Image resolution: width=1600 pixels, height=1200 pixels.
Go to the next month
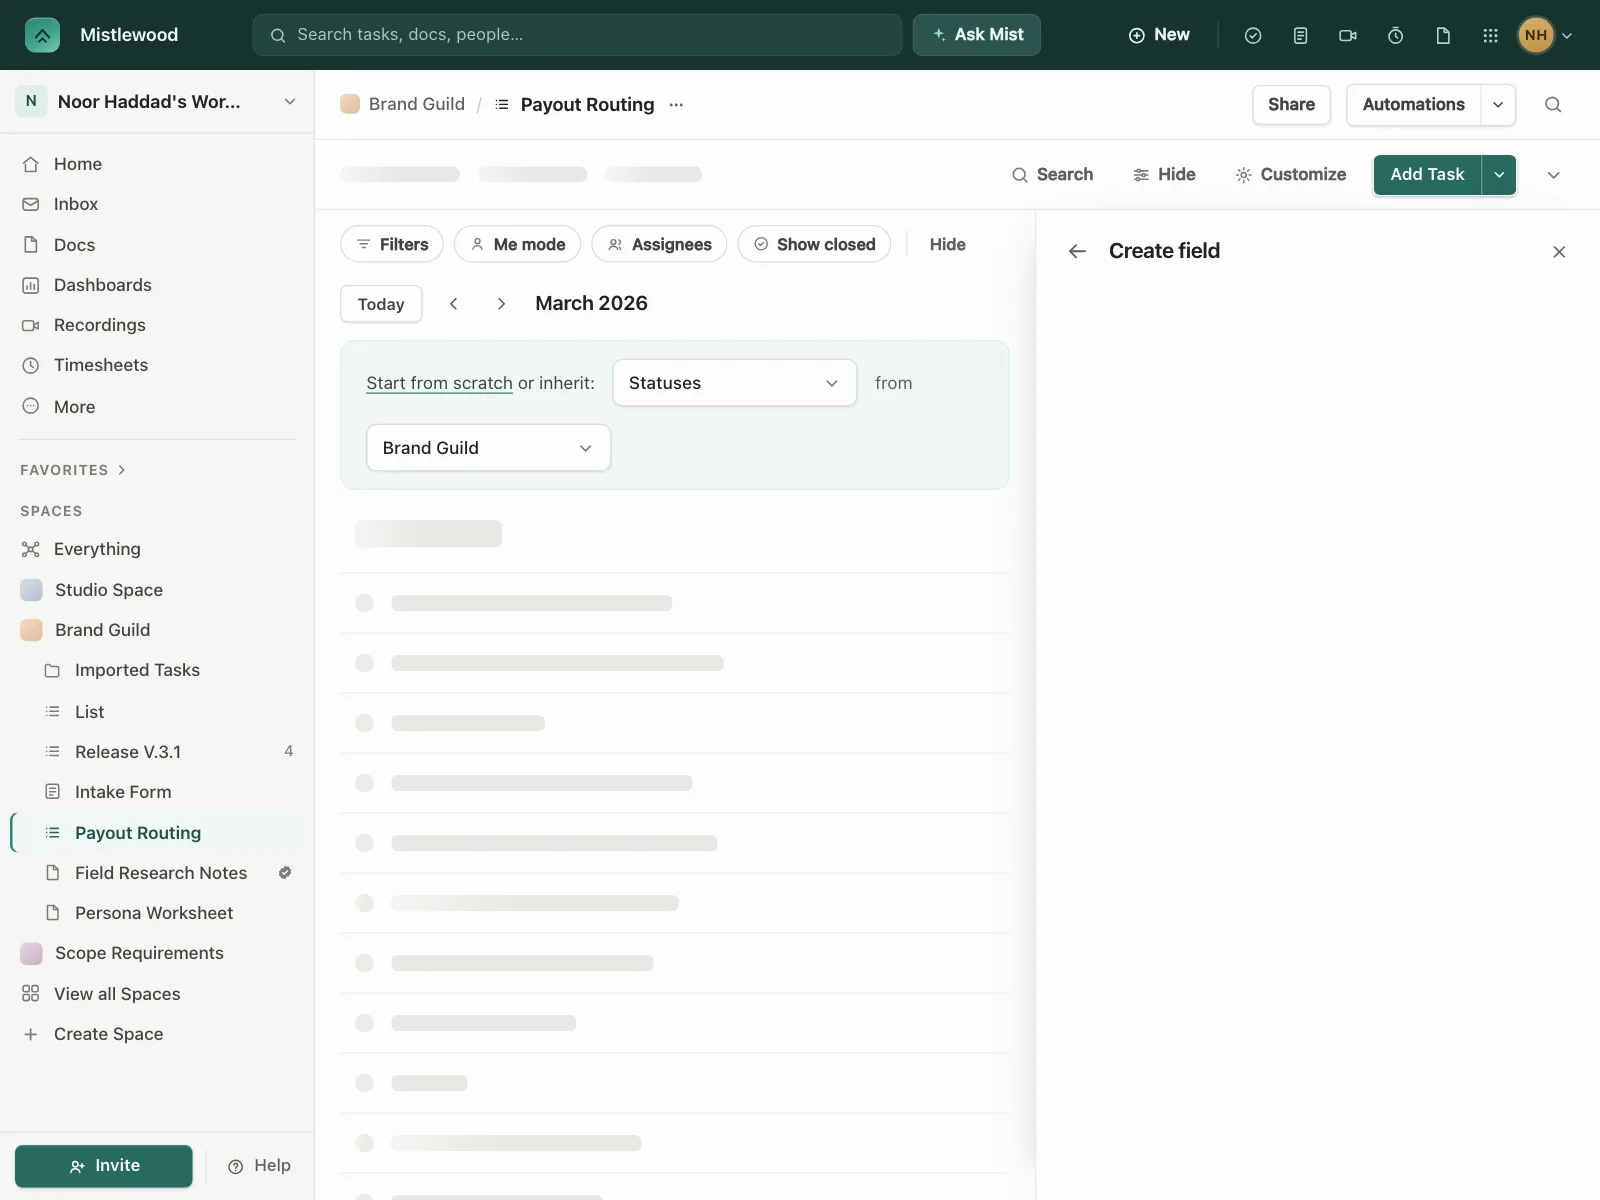tap(501, 303)
